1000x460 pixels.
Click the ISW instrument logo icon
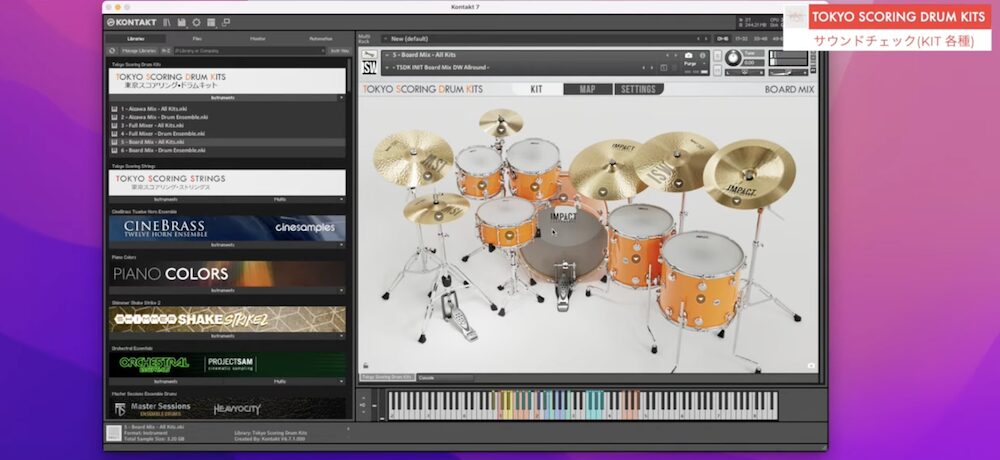point(369,68)
